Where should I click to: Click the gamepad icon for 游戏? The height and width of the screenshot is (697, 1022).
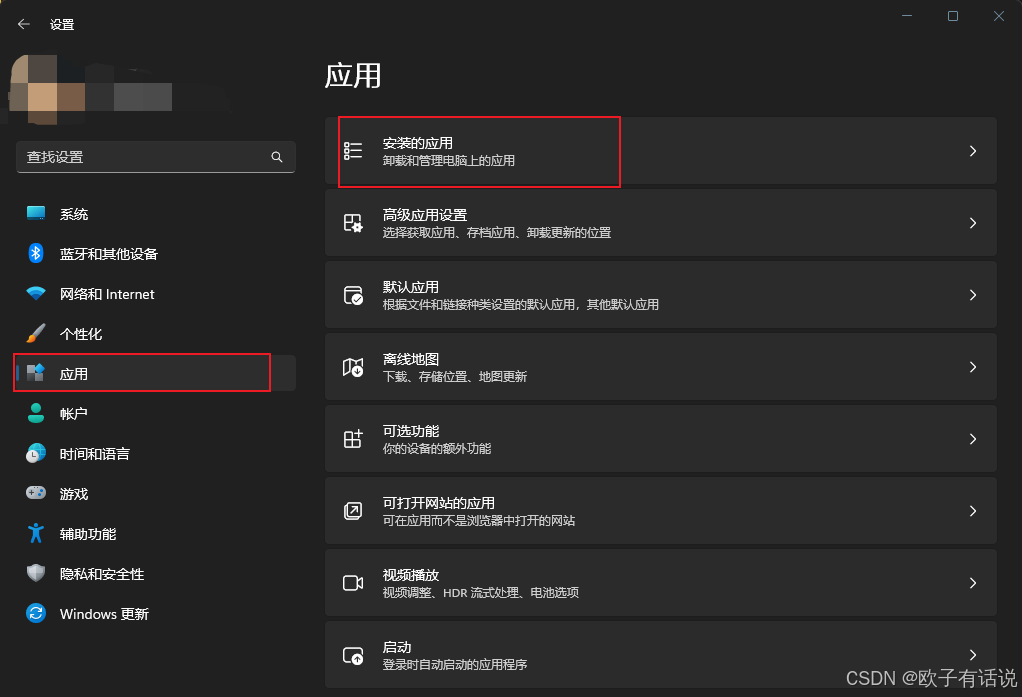coord(36,493)
